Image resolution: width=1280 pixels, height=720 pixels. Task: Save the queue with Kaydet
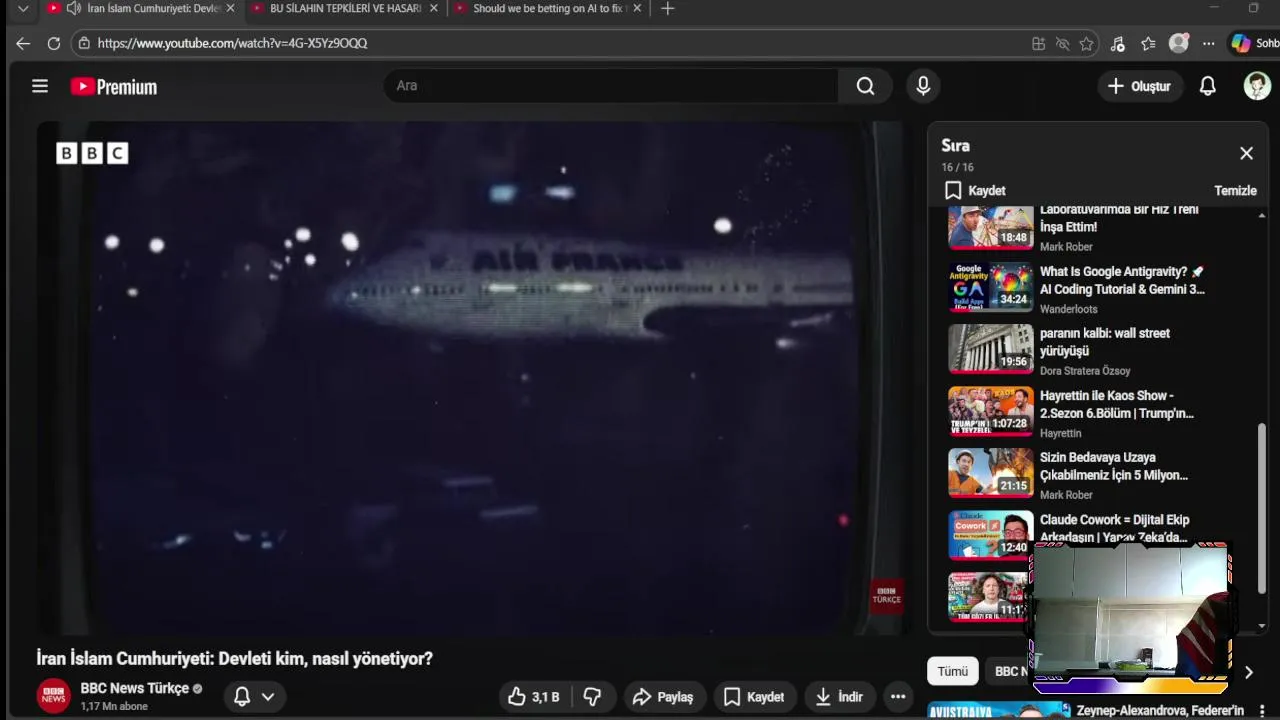[975, 190]
